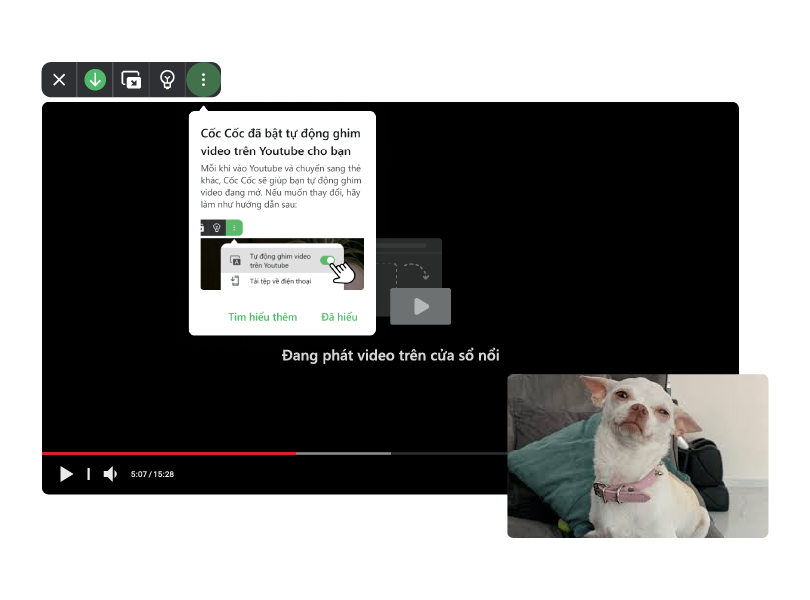Click the grey buffered section of progress bar
The height and width of the screenshot is (600, 810).
tap(344, 453)
